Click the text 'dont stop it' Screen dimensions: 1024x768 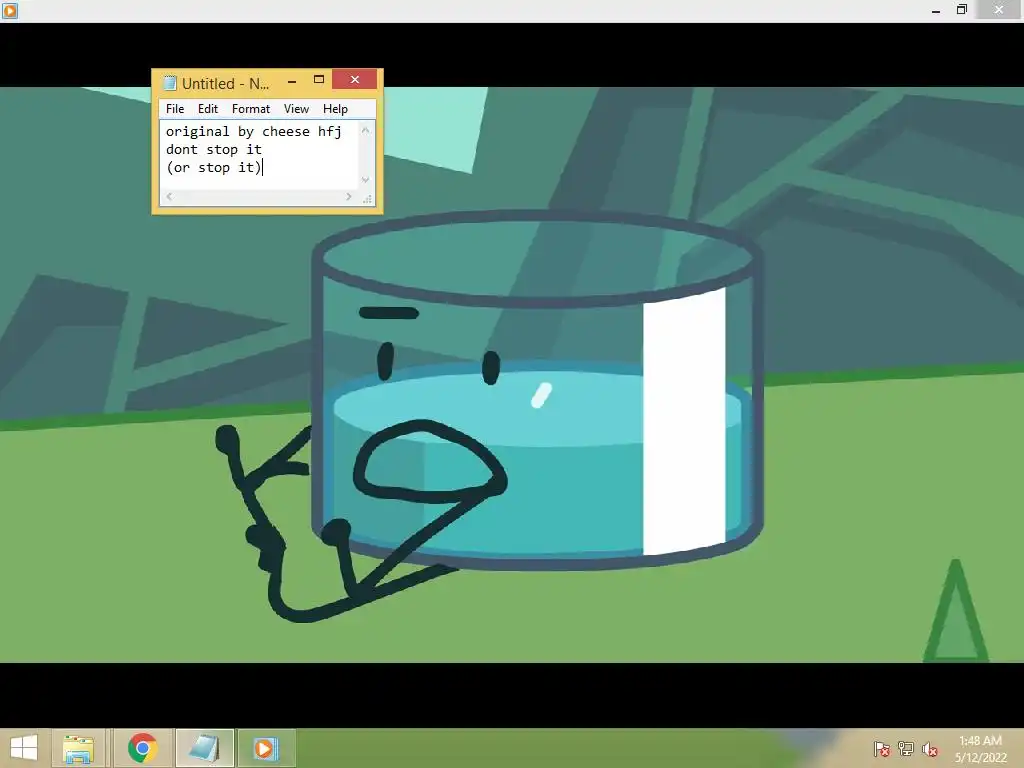(214, 150)
